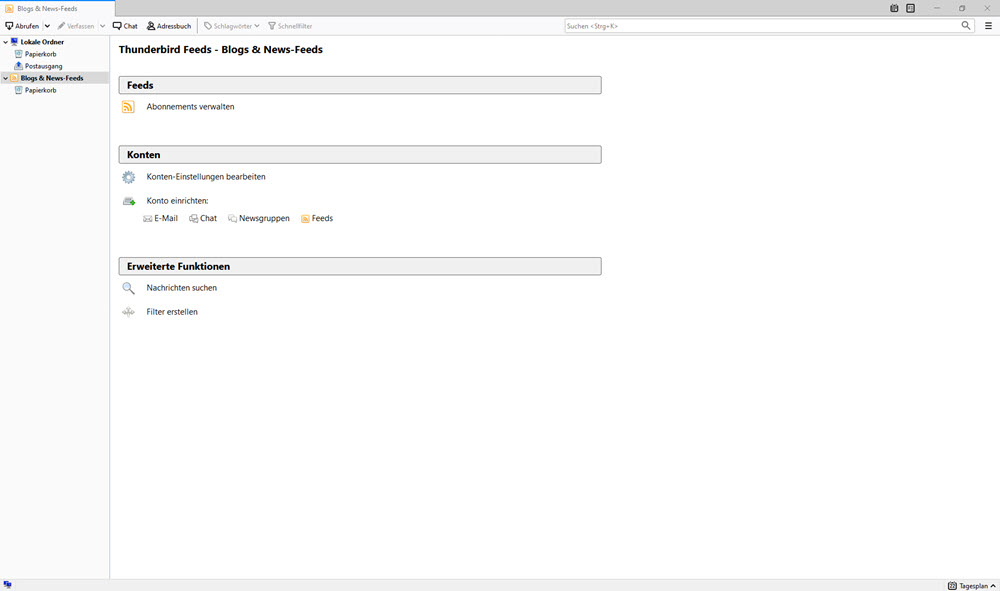Focus the Suchen search field

[760, 26]
